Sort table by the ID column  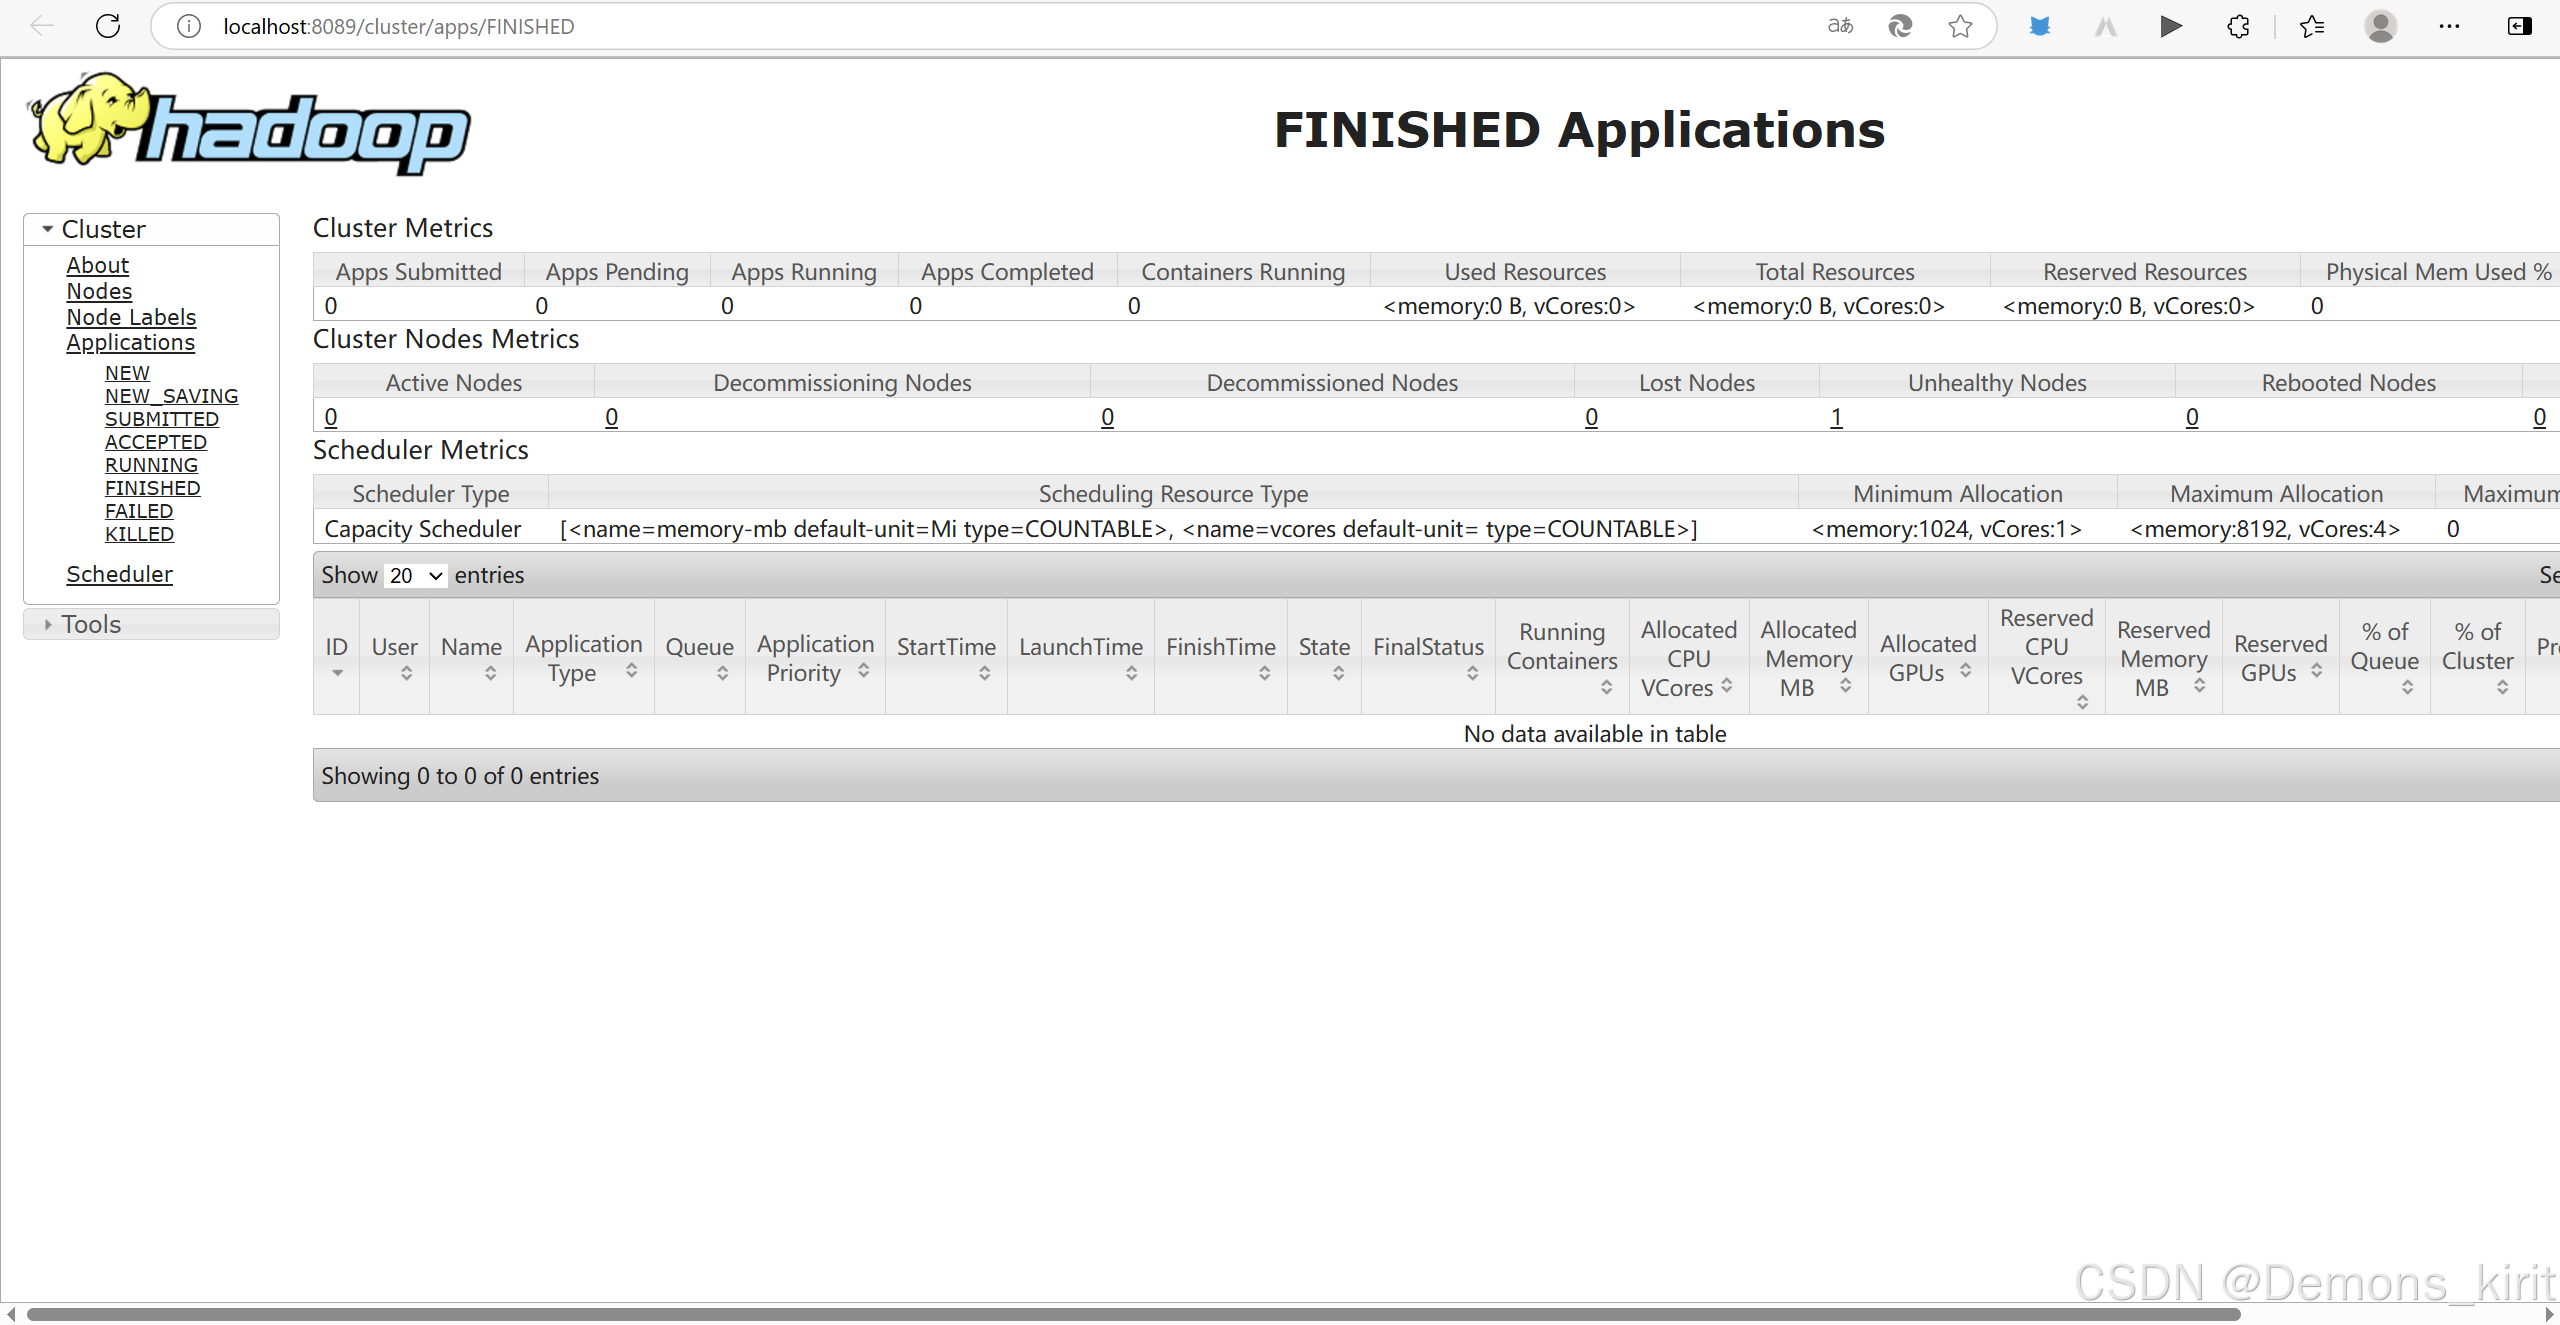click(x=337, y=656)
